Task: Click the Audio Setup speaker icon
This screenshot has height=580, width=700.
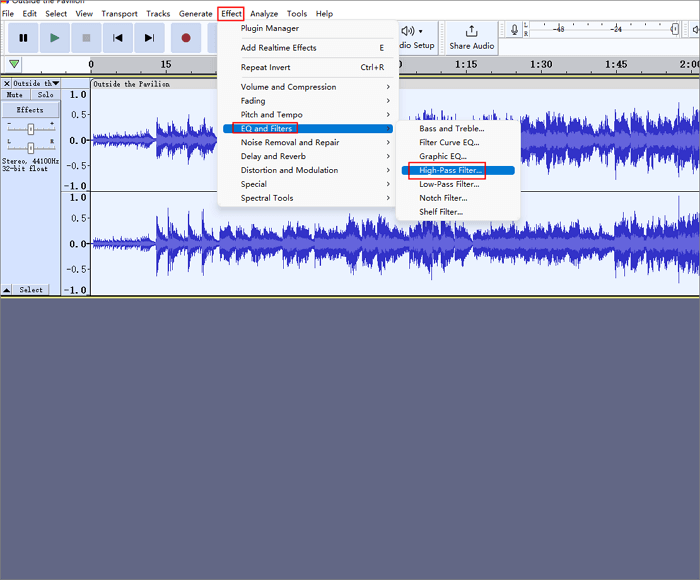Action: point(407,31)
